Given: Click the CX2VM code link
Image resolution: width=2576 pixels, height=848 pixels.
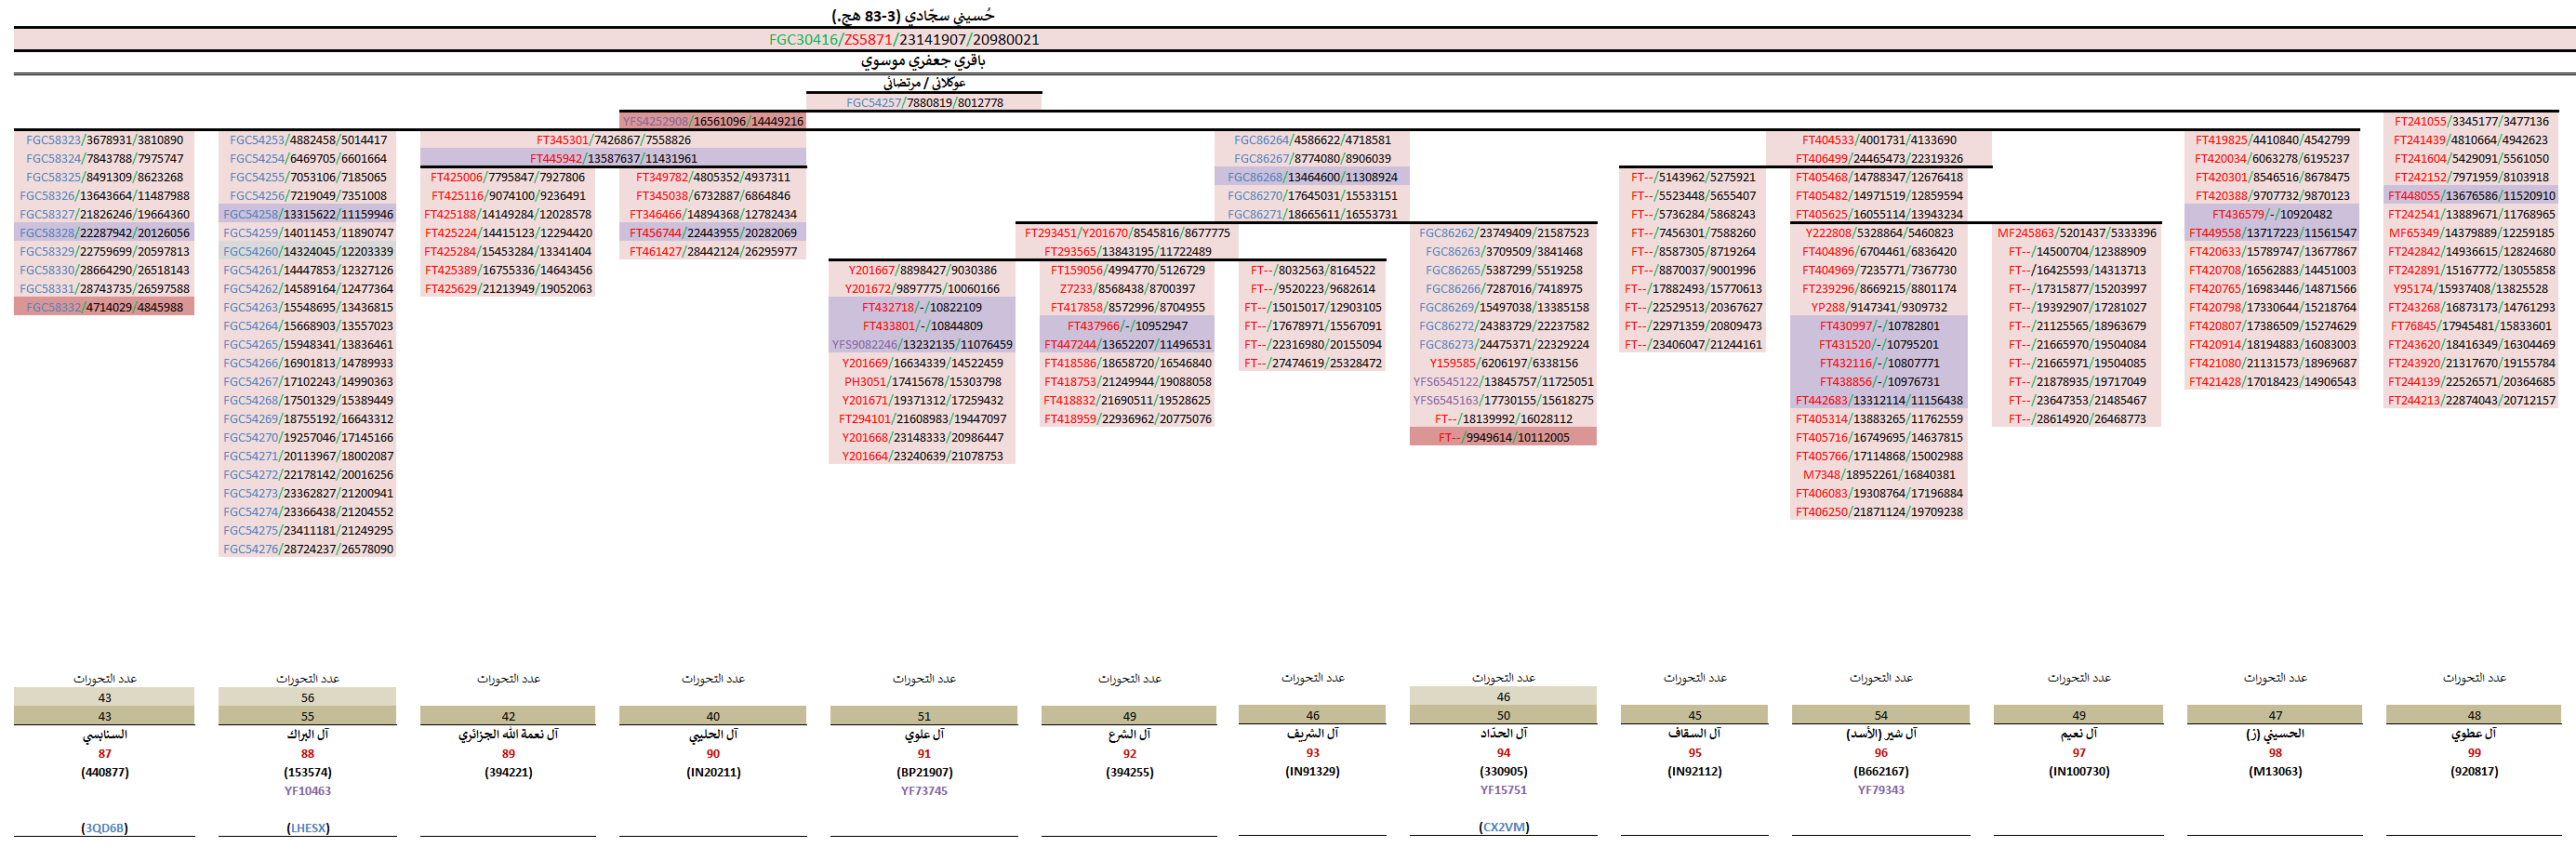Looking at the screenshot, I should [1503, 827].
